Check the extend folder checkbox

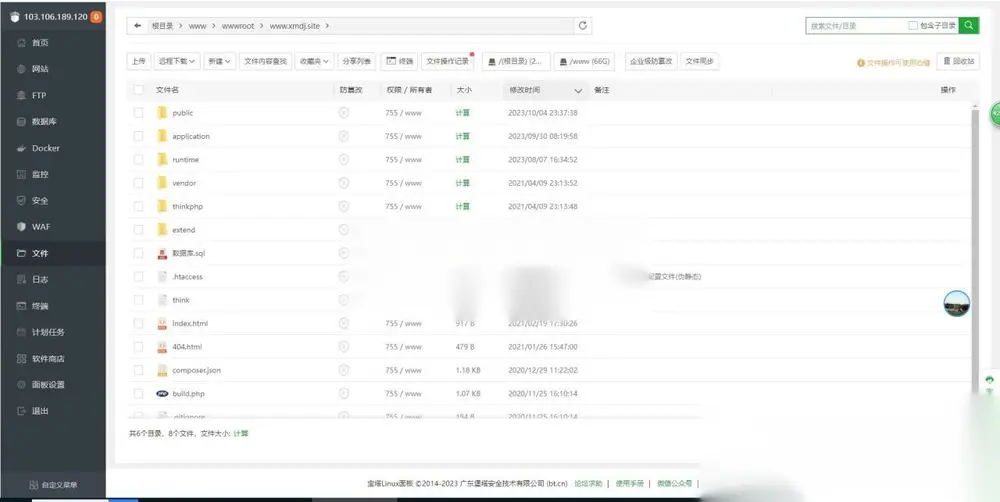point(138,230)
